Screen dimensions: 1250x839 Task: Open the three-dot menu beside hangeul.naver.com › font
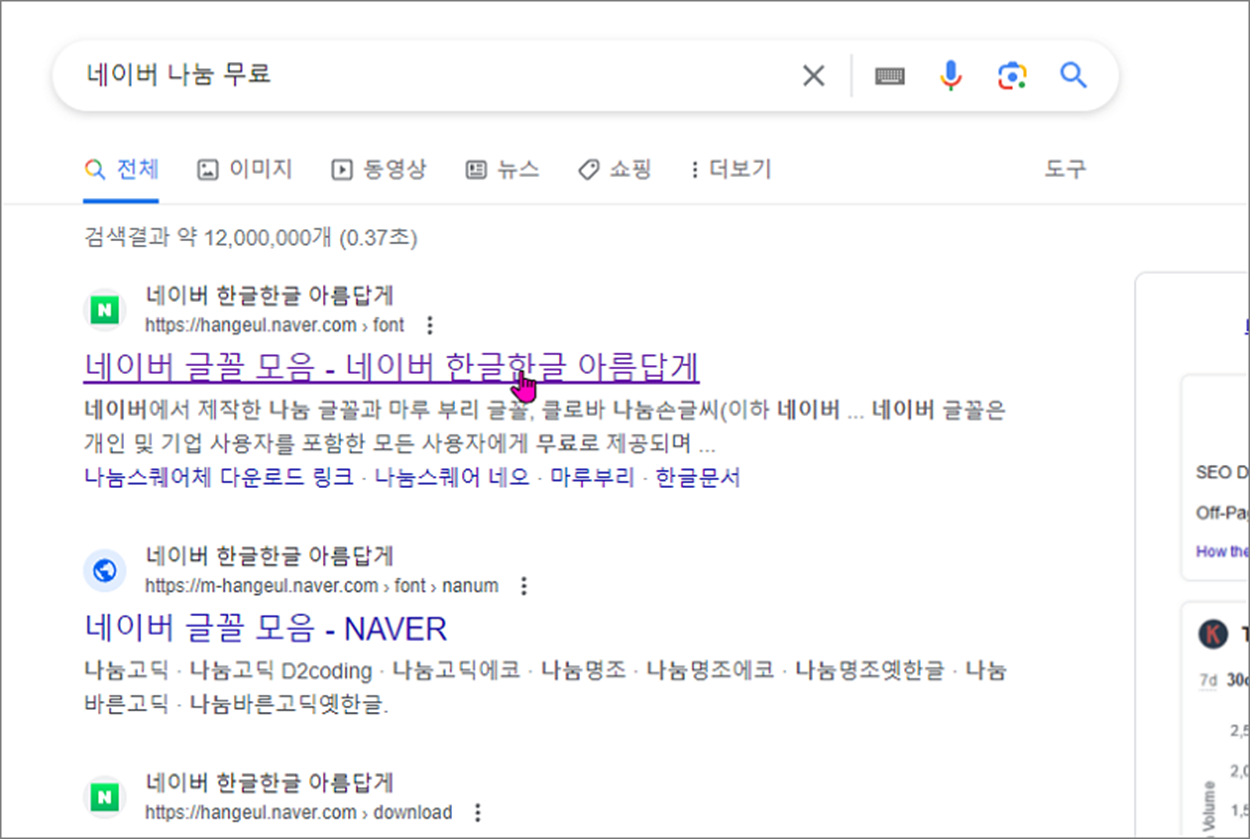click(430, 325)
